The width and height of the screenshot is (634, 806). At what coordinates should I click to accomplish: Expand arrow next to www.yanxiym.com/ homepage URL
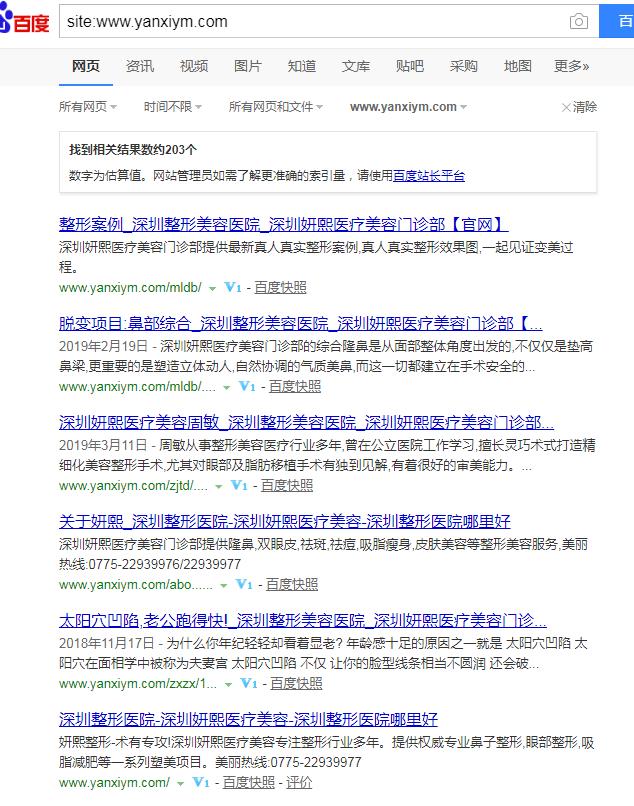click(180, 783)
